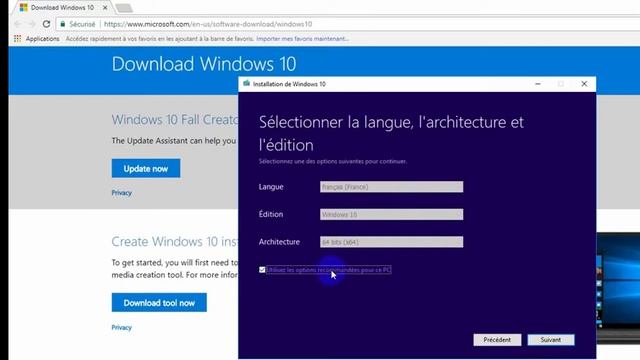Image resolution: width=640 pixels, height=360 pixels.
Task: Open the Privacy link under Update now
Action: click(122, 193)
